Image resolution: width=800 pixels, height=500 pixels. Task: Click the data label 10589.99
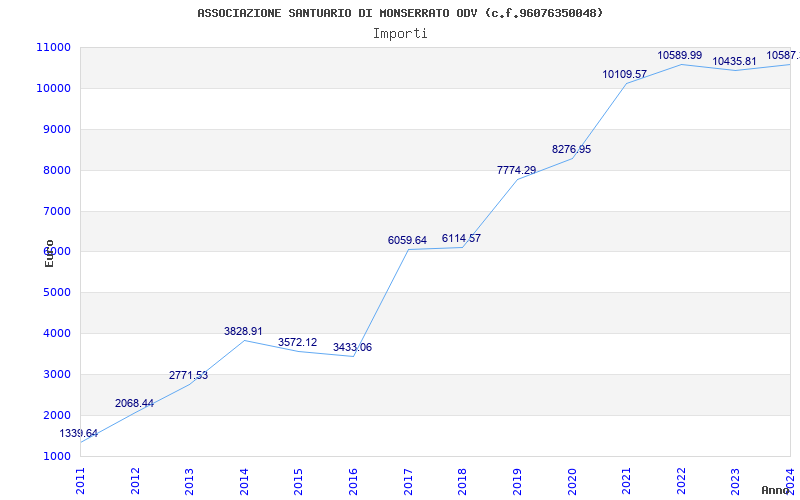[x=680, y=55]
